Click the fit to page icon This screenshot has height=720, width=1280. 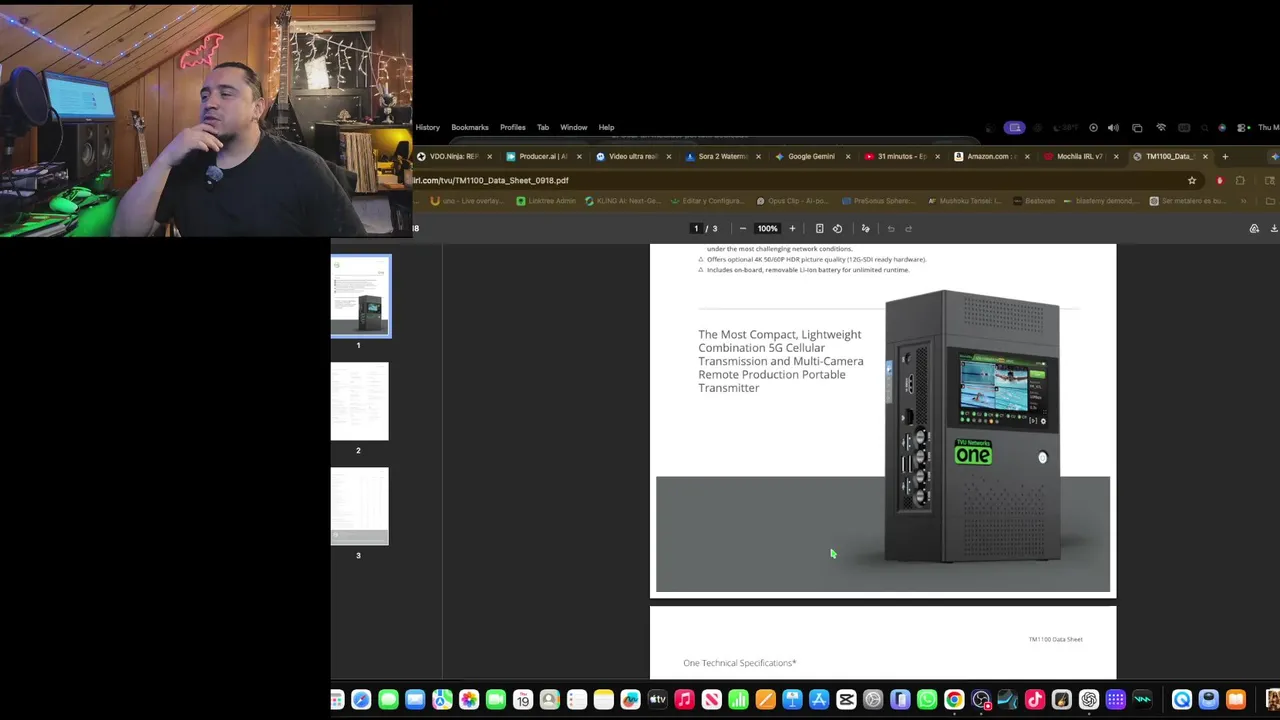[819, 228]
